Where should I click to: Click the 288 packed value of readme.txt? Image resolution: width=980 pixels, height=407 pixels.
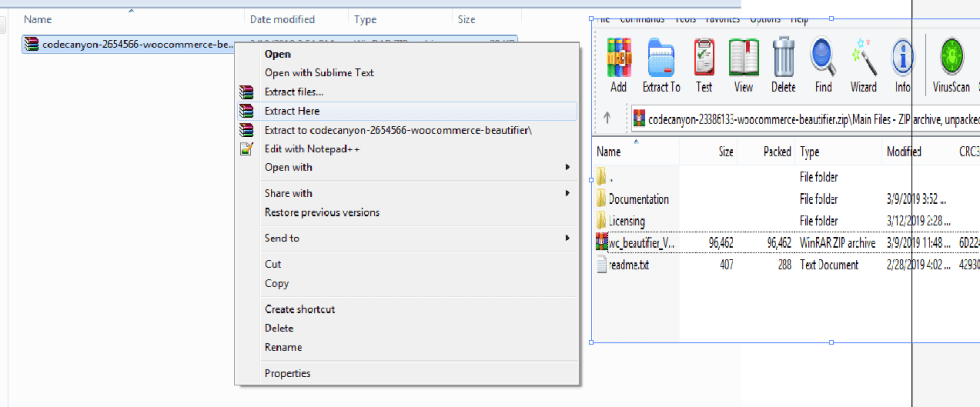click(x=784, y=265)
